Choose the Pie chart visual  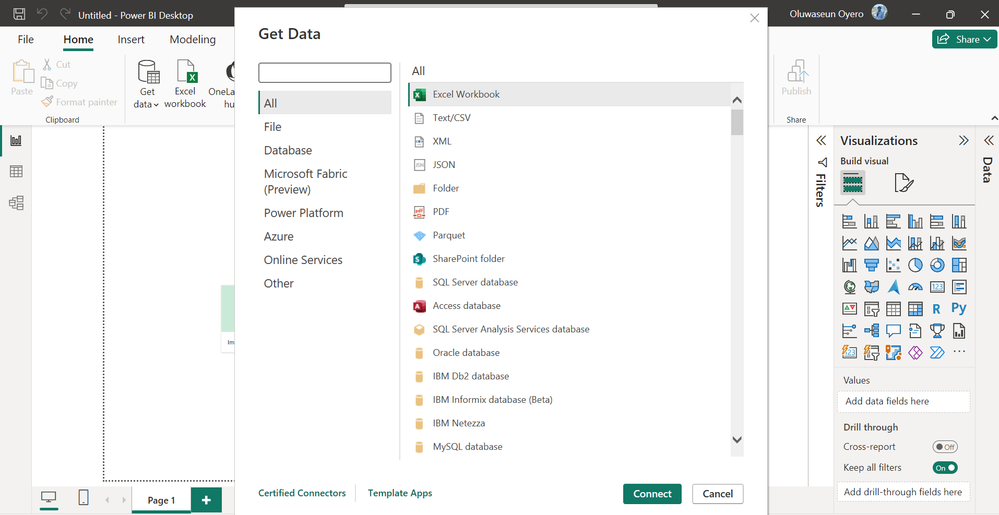(x=915, y=265)
